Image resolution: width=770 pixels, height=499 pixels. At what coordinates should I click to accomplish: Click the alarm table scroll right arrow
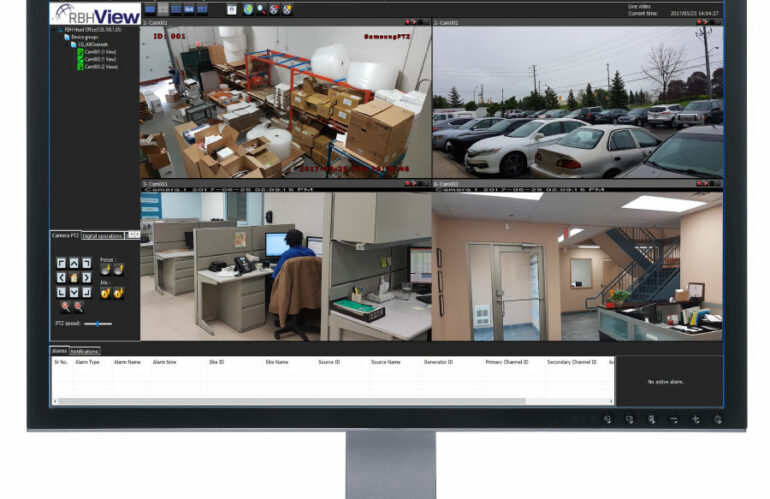pos(611,401)
